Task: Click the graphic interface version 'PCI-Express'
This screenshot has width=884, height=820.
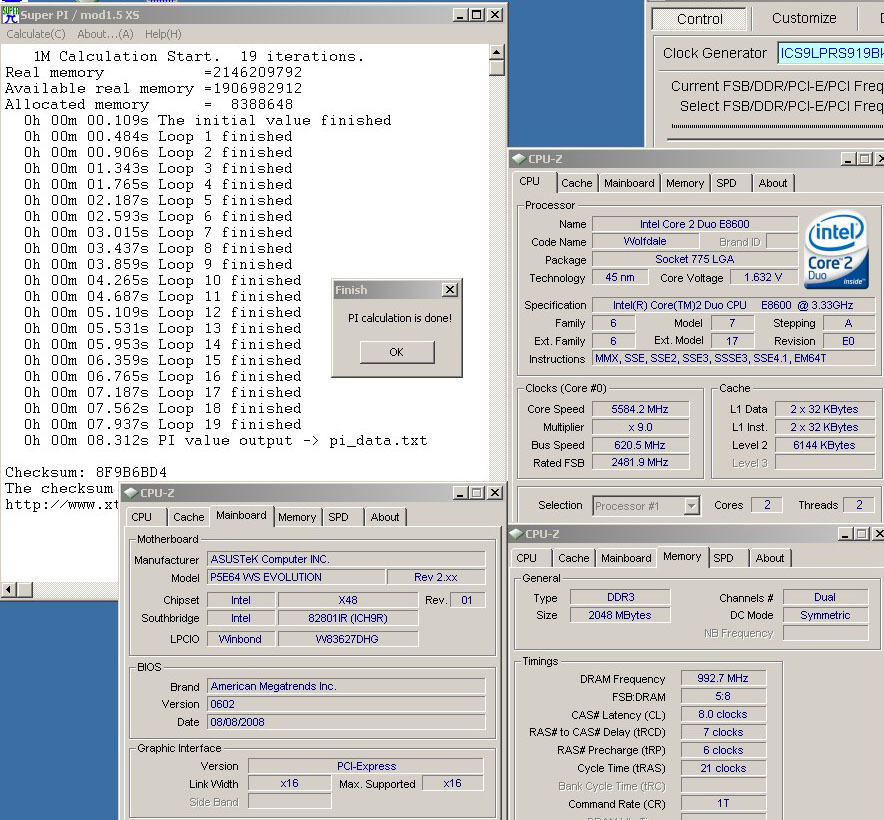Action: tap(366, 766)
